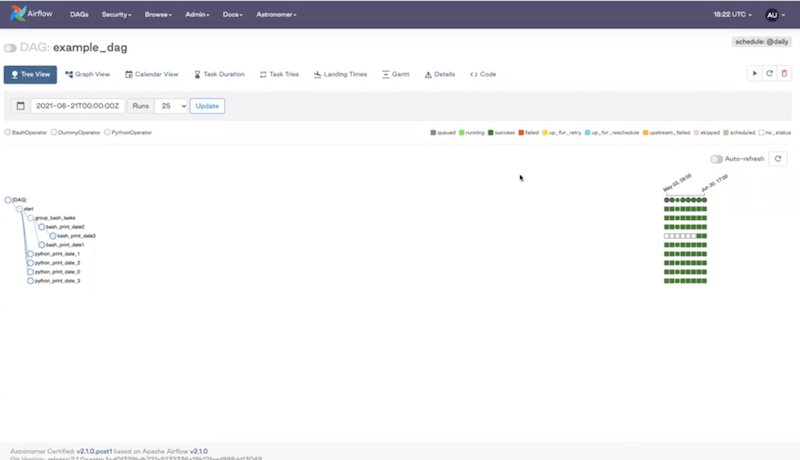
Task: Expand the Security menu in navbar
Action: tap(116, 15)
